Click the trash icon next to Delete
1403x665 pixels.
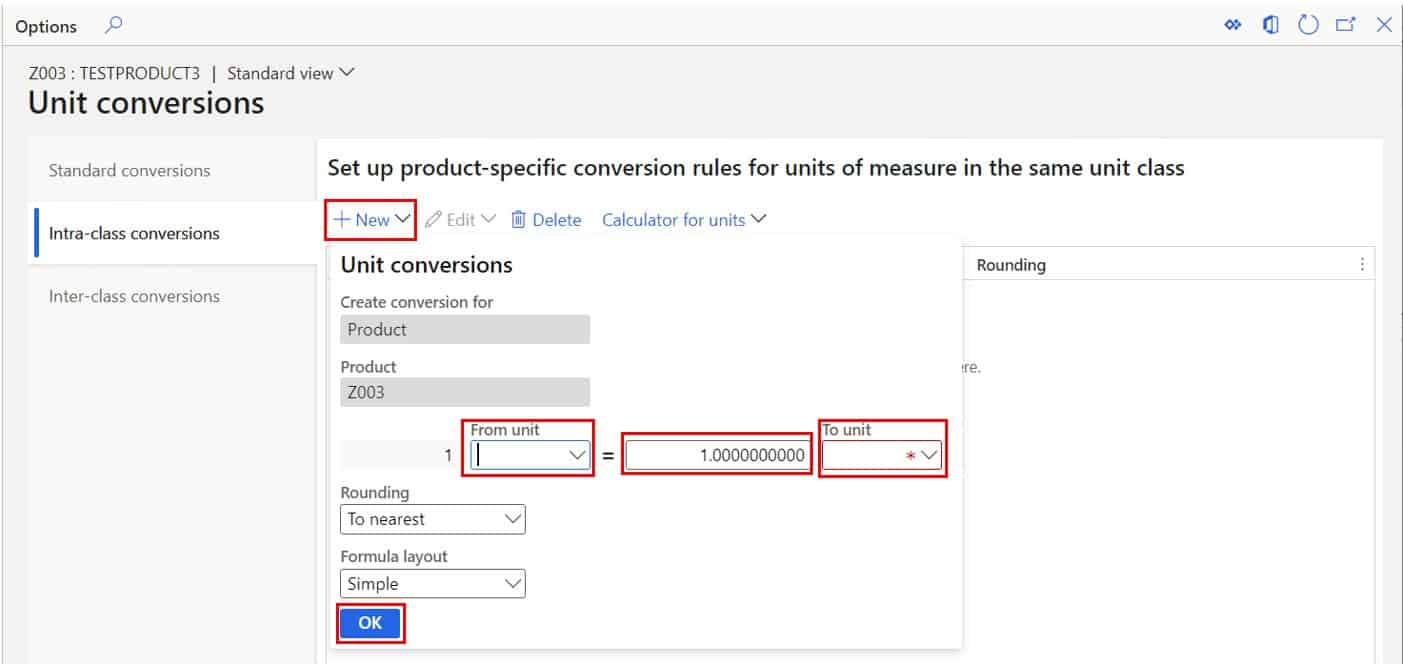tap(518, 219)
